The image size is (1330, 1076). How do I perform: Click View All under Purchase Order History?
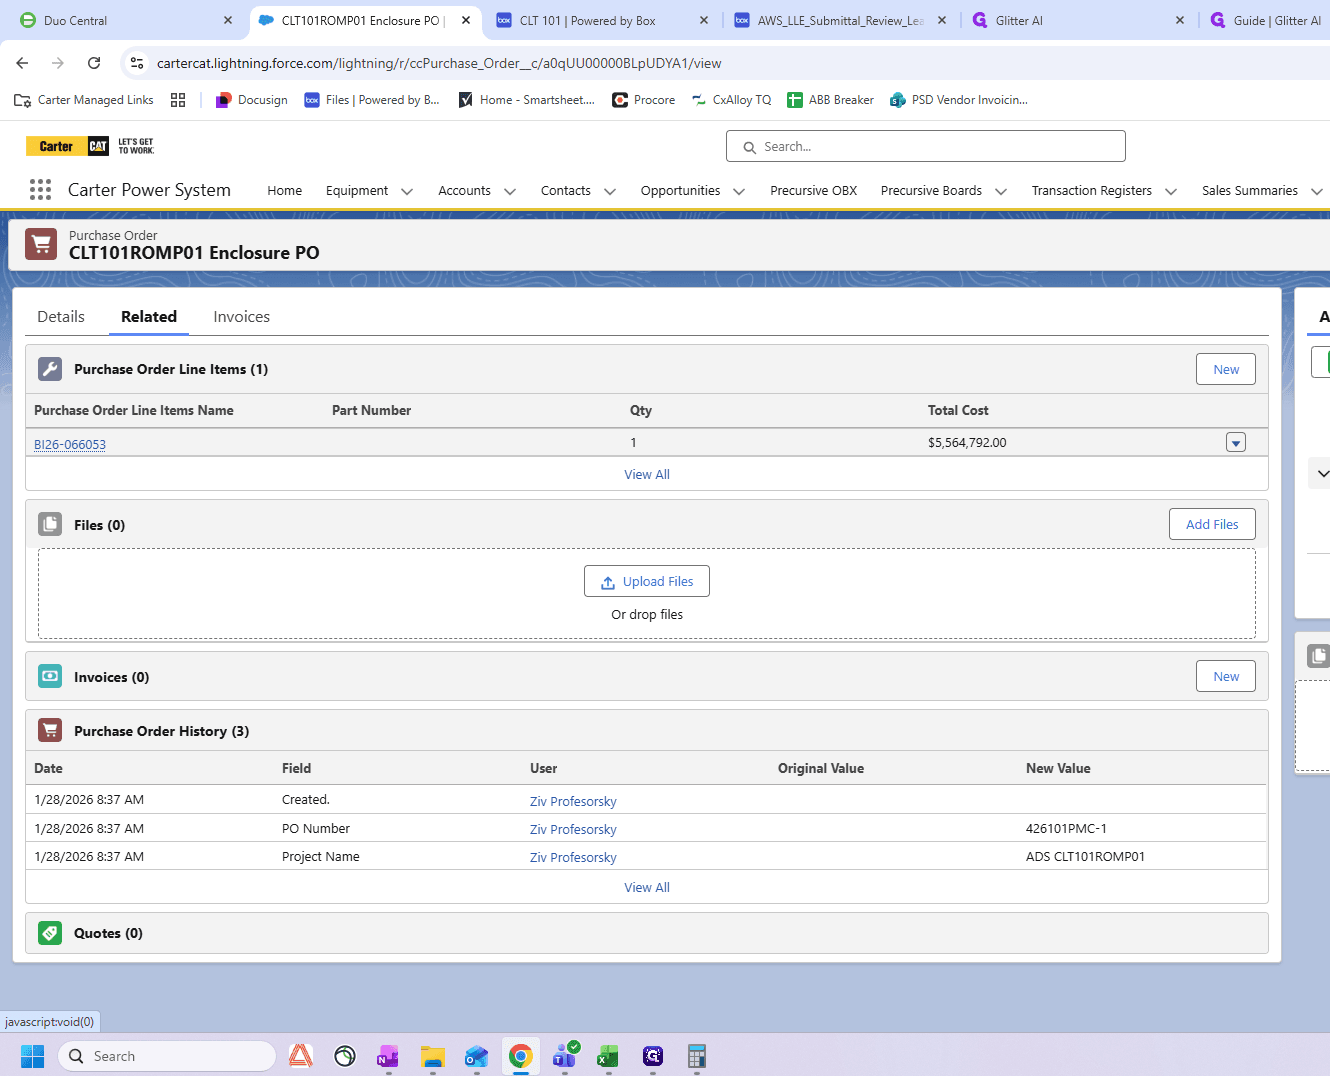(x=647, y=887)
